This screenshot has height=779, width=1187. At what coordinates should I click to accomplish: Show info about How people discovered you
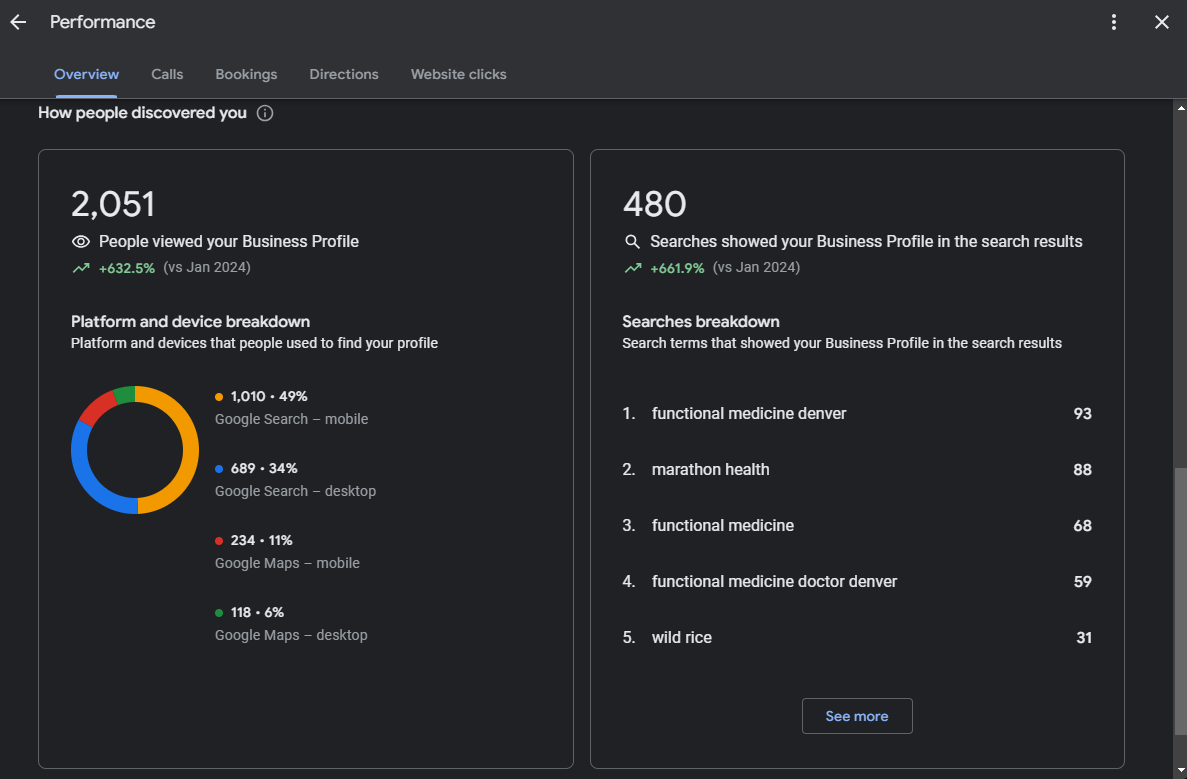265,113
